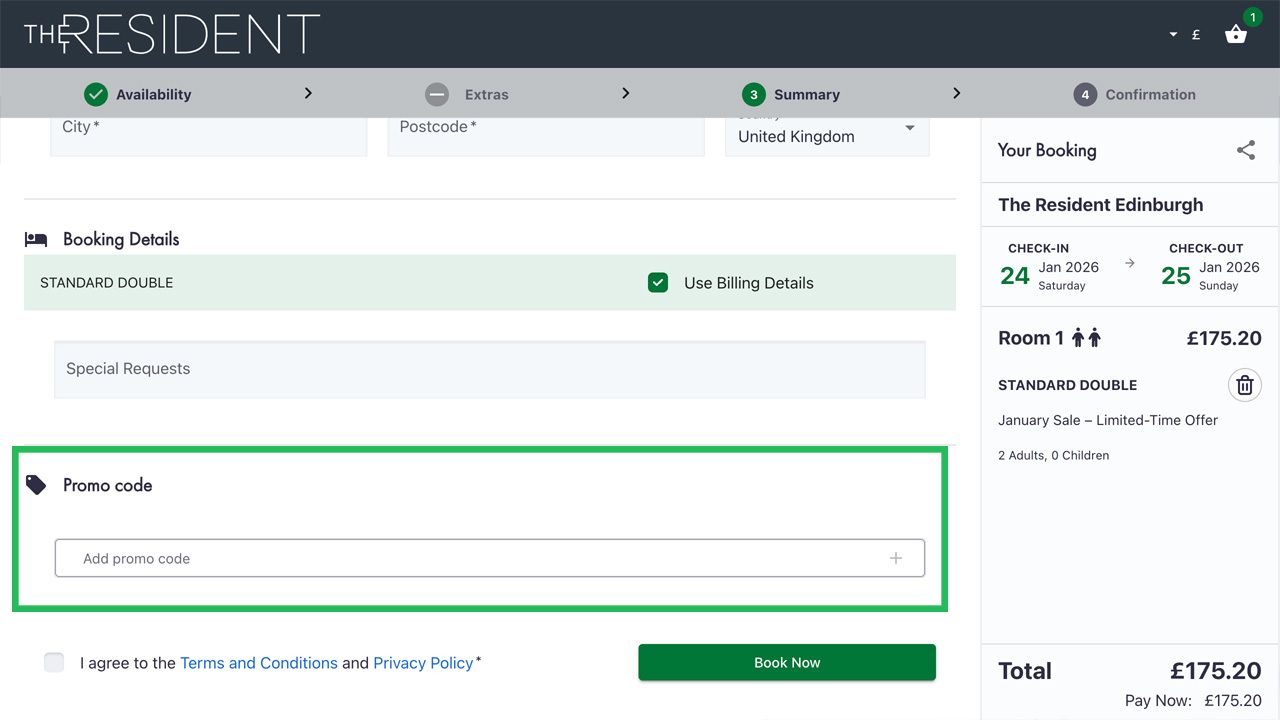This screenshot has width=1280, height=720.
Task: Click the bed icon beside Booking Details
Action: coord(35,238)
